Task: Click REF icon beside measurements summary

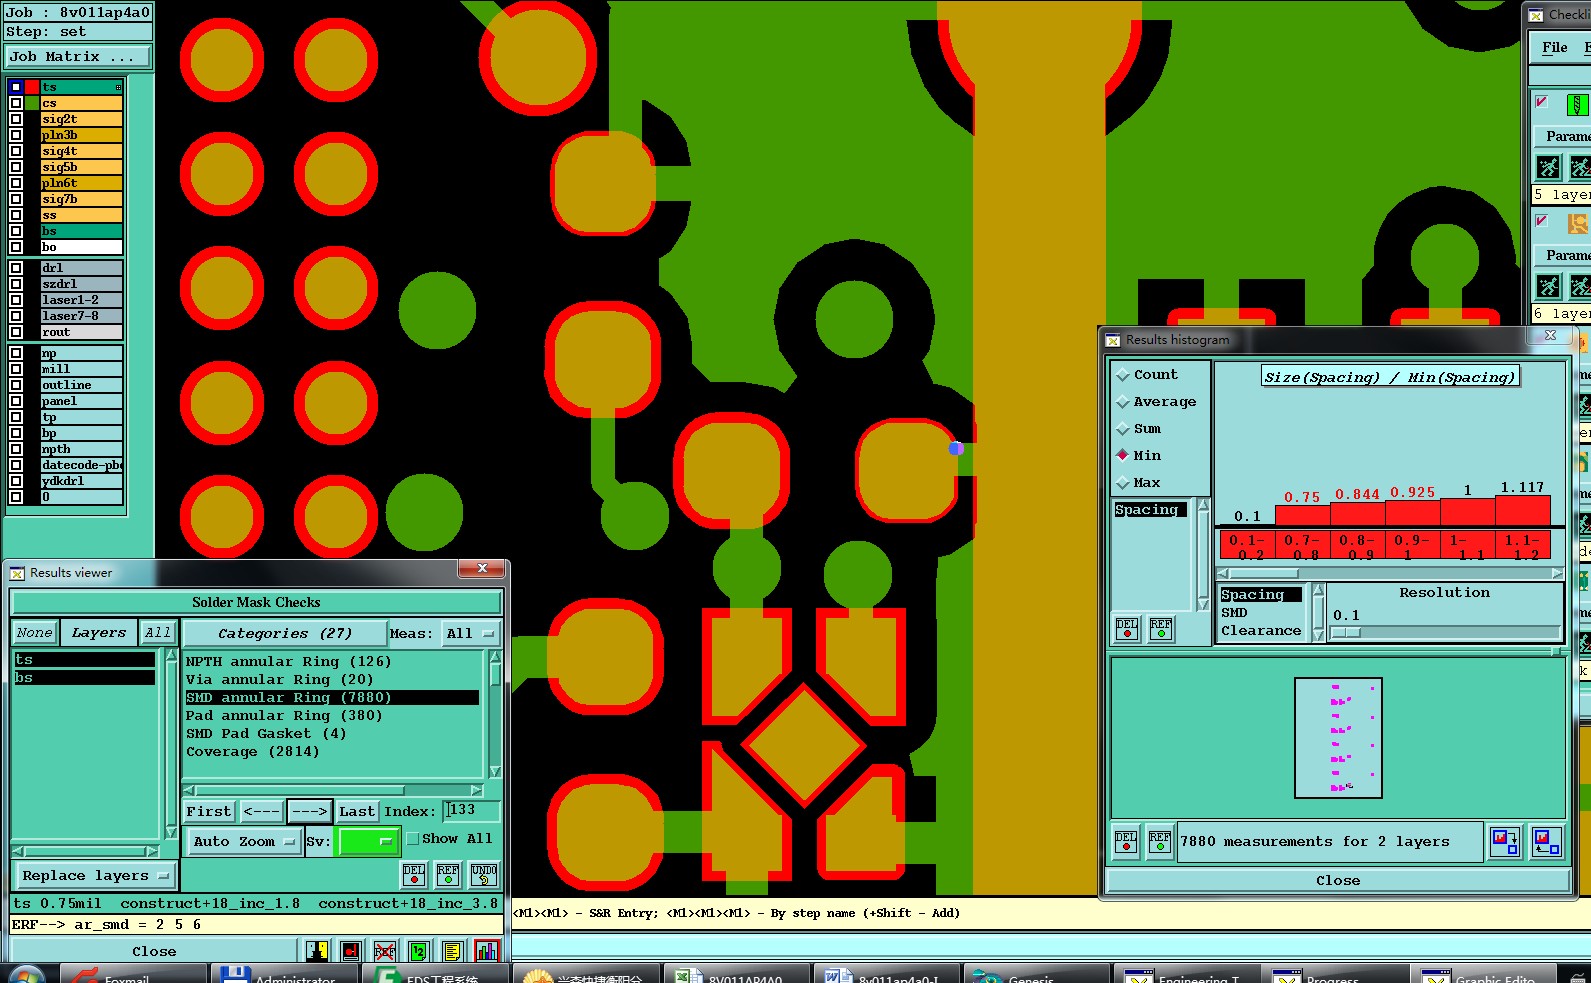Action: click(1160, 841)
